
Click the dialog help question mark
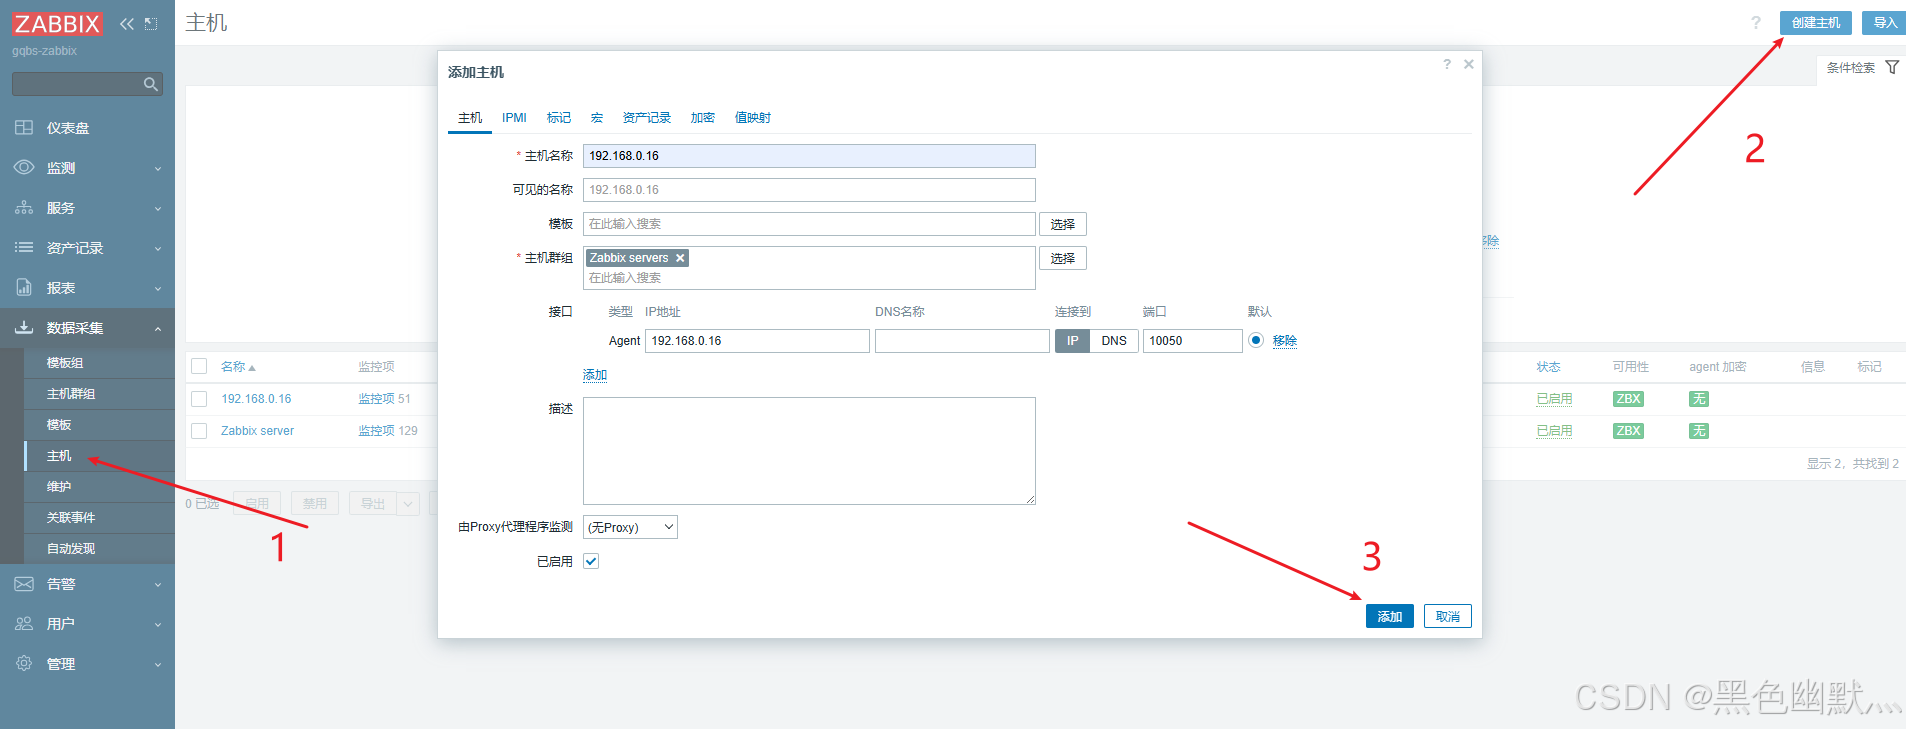pos(1447,64)
